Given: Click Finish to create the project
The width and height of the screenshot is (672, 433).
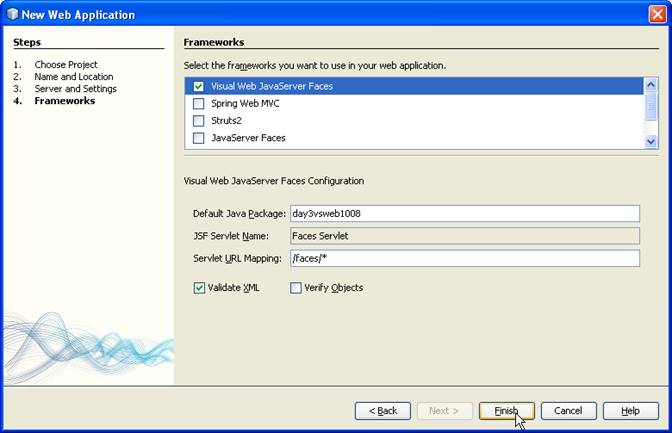Looking at the screenshot, I should click(x=507, y=411).
